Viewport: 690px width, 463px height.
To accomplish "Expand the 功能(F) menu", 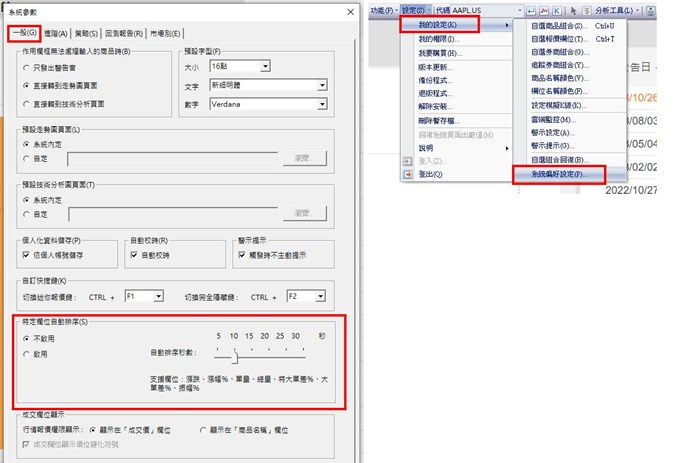I will pos(384,11).
